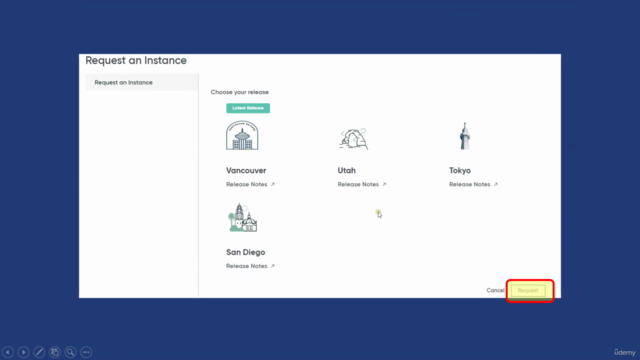Screen dimensions: 640x360
Task: Open the pen annotation tool icon
Action: pos(39,352)
